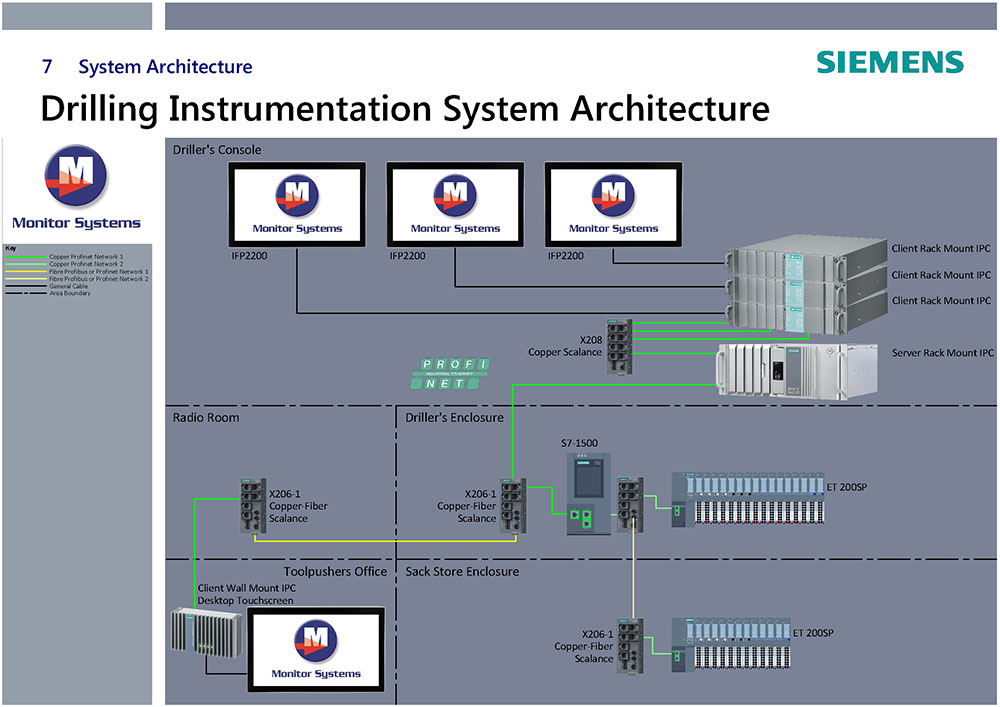This screenshot has height=707, width=1000.
Task: Select the Radio Room section label
Action: (x=206, y=417)
